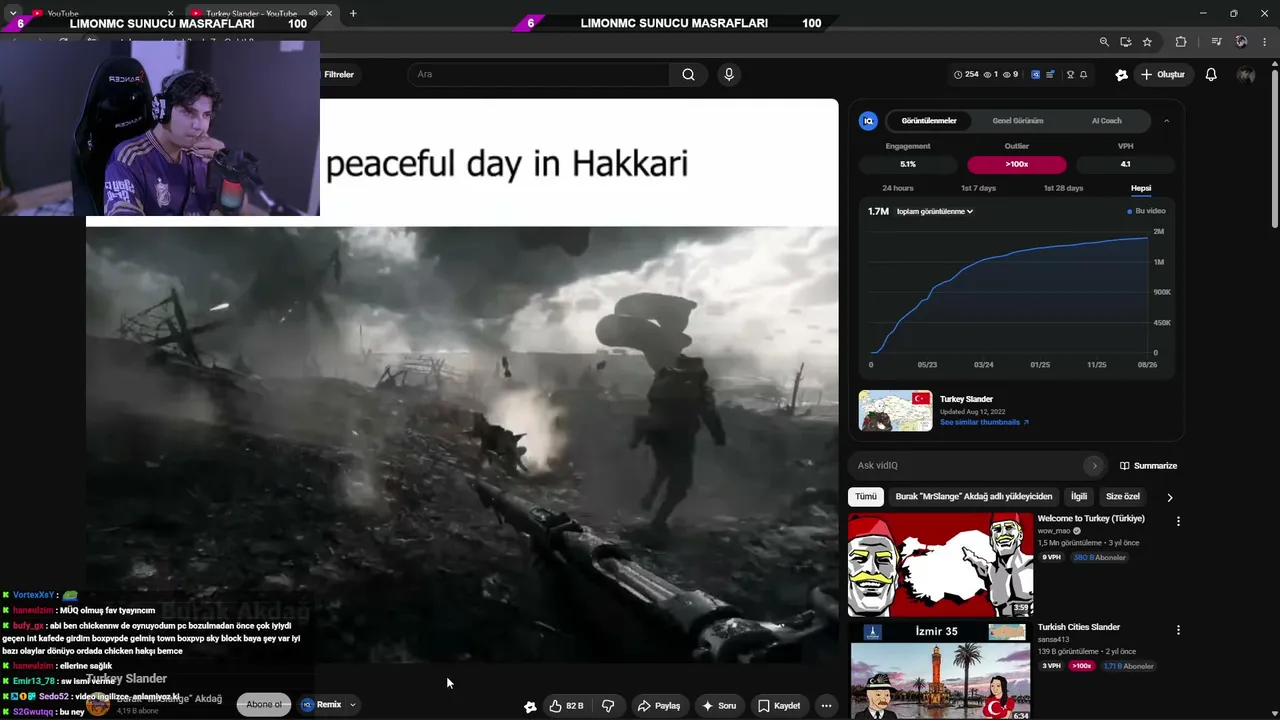Screen dimensions: 1280x720
Task: Open options for Turkish Cities Slander video
Action: 1178,630
